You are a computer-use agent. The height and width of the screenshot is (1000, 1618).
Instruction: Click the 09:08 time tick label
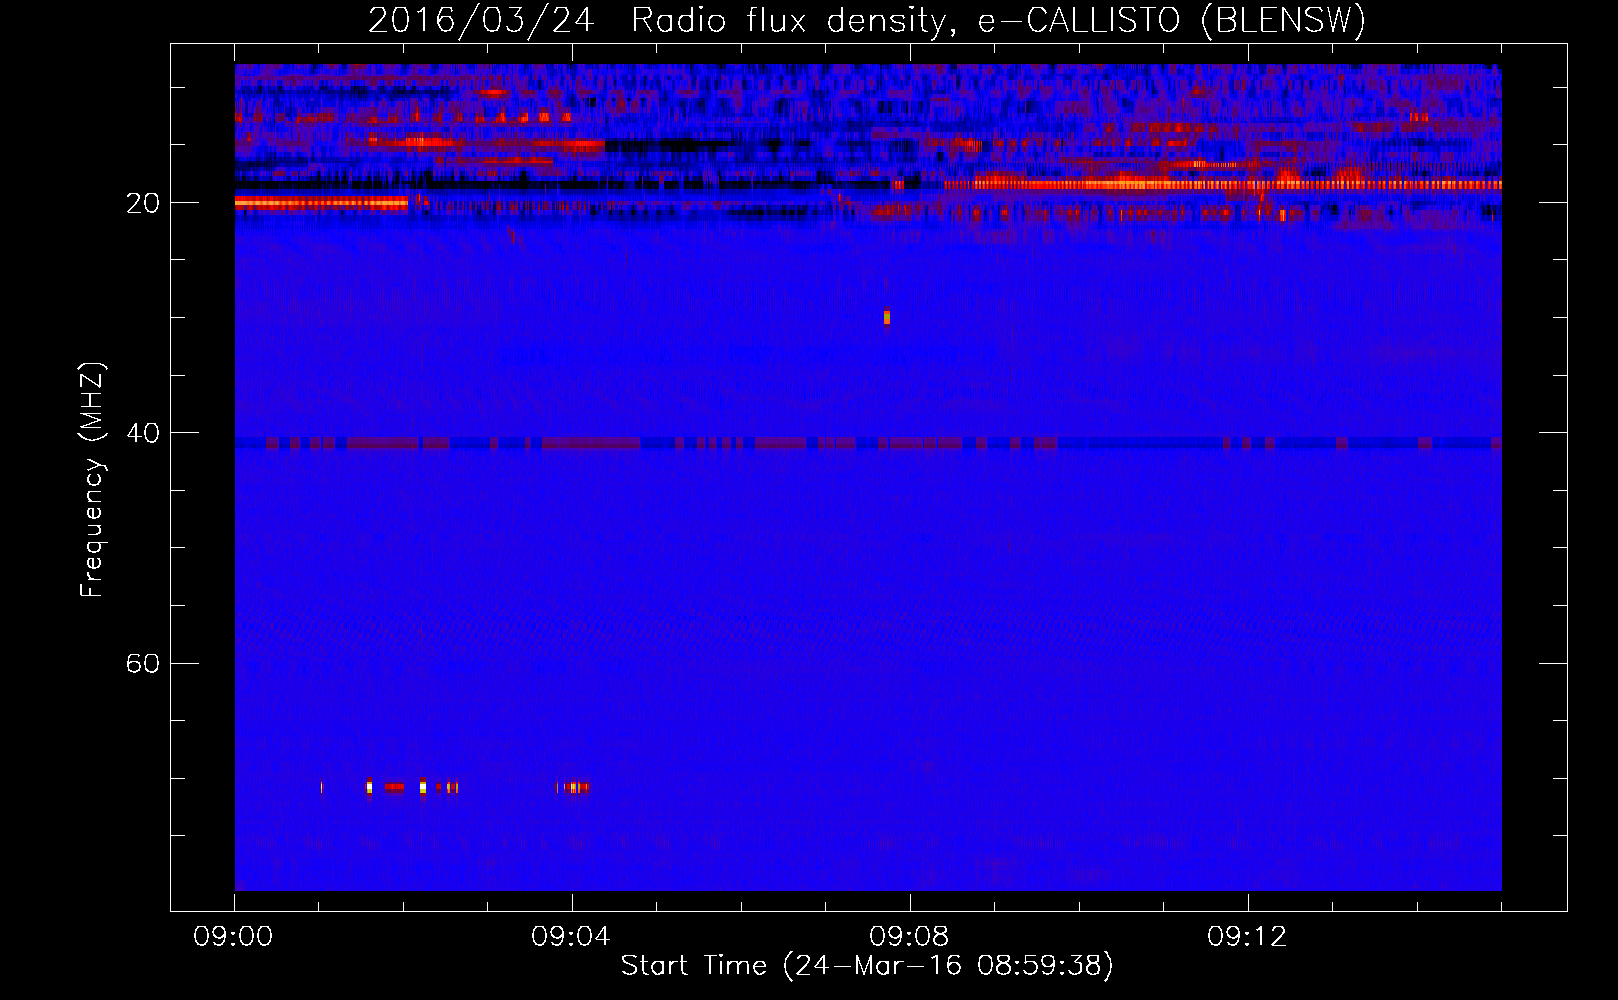pos(909,937)
